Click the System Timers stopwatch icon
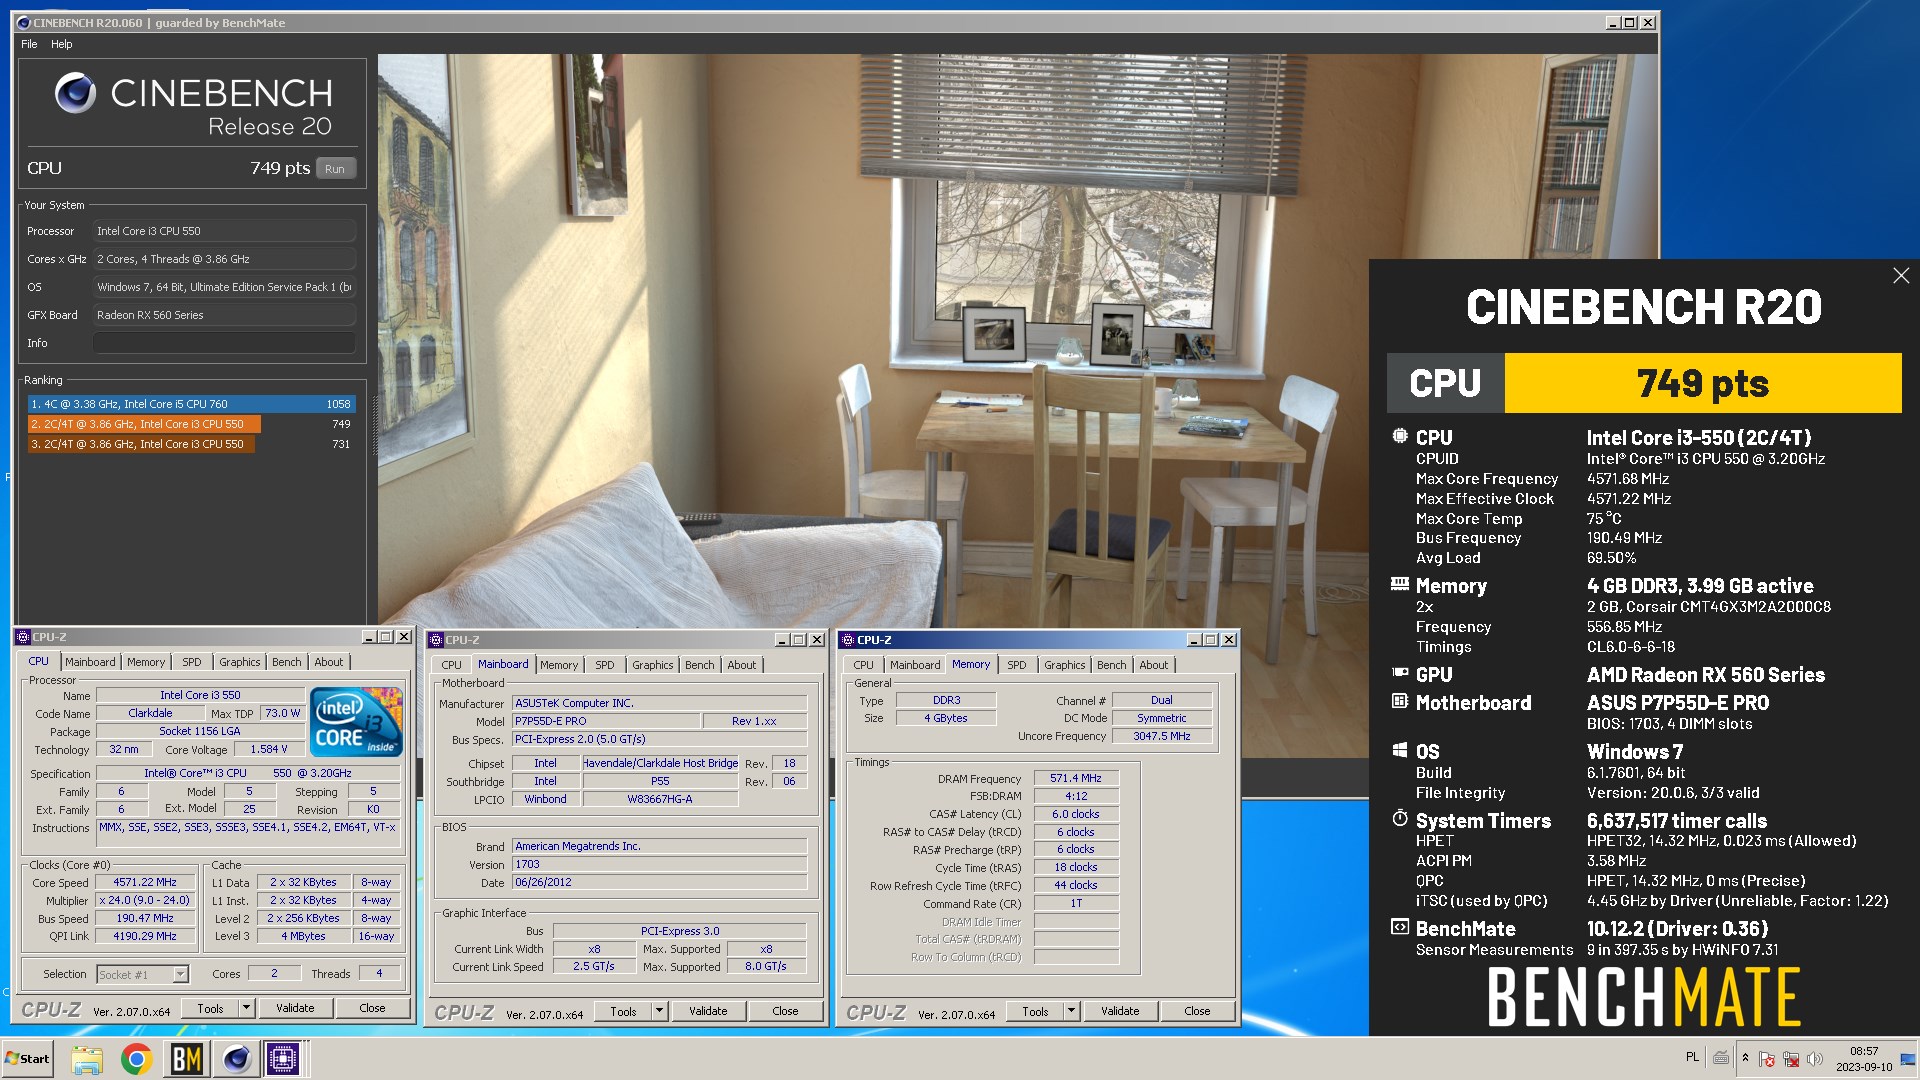Image resolution: width=1920 pixels, height=1080 pixels. [x=1400, y=819]
